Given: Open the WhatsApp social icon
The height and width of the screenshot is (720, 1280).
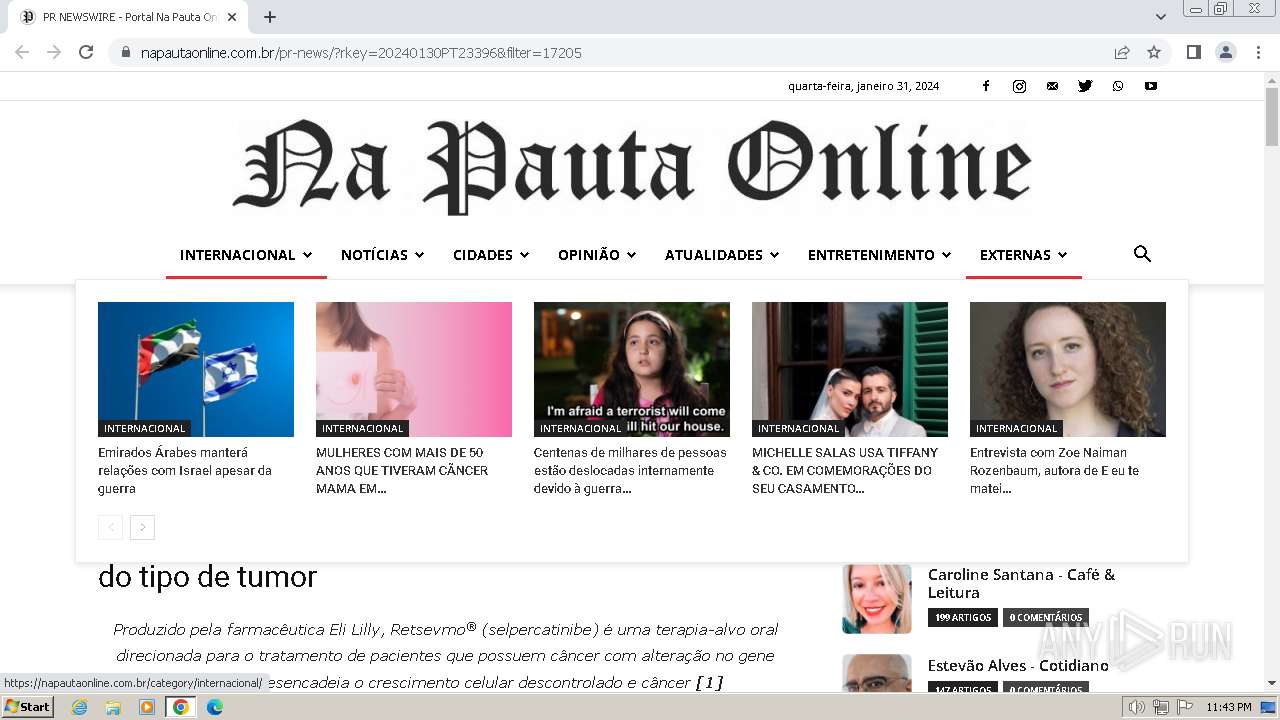Looking at the screenshot, I should coord(1118,86).
